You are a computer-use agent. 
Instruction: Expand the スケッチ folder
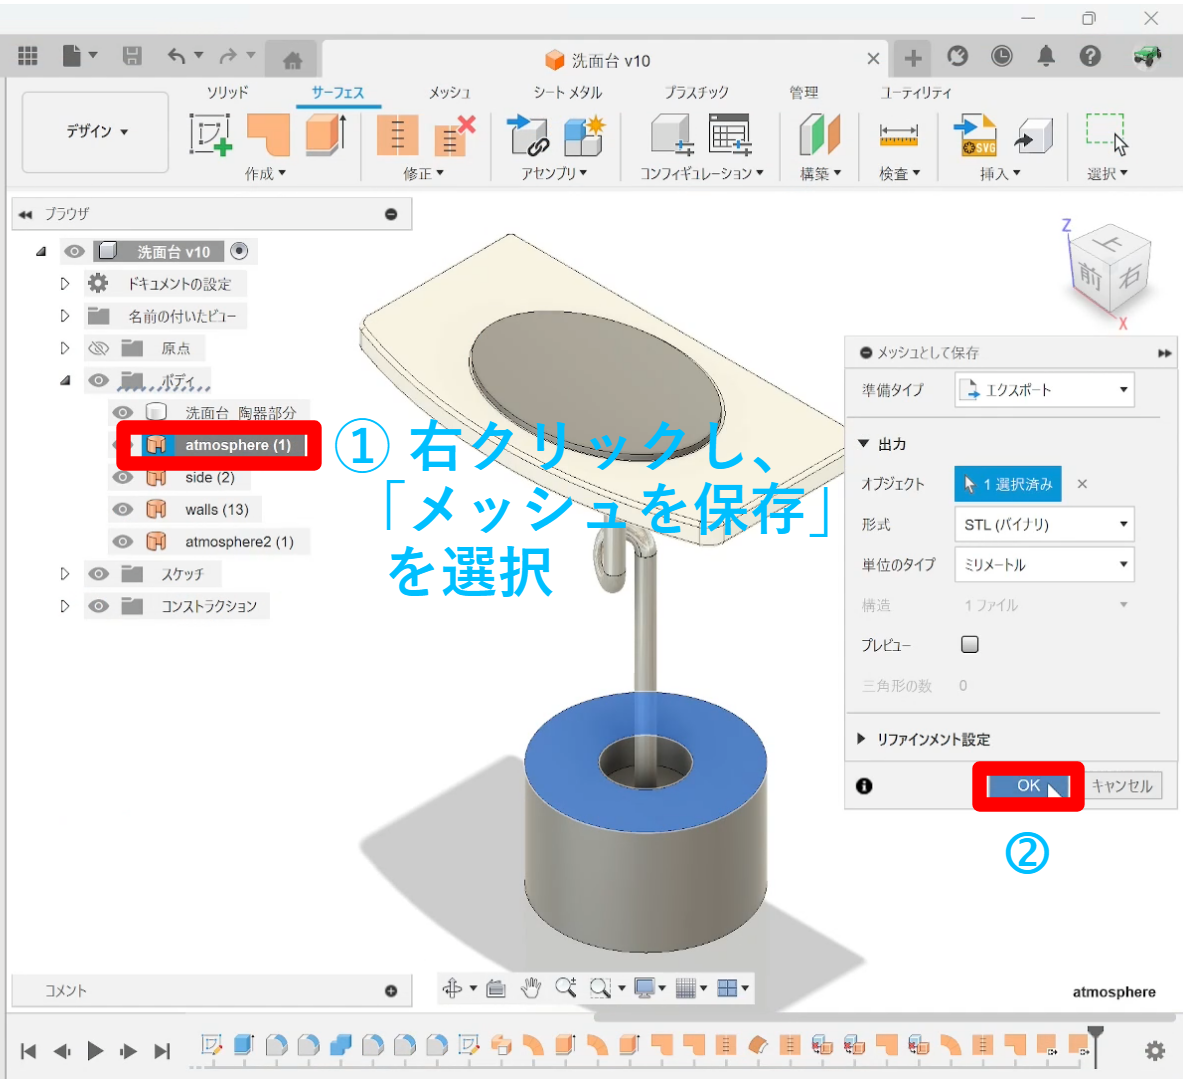[65, 574]
